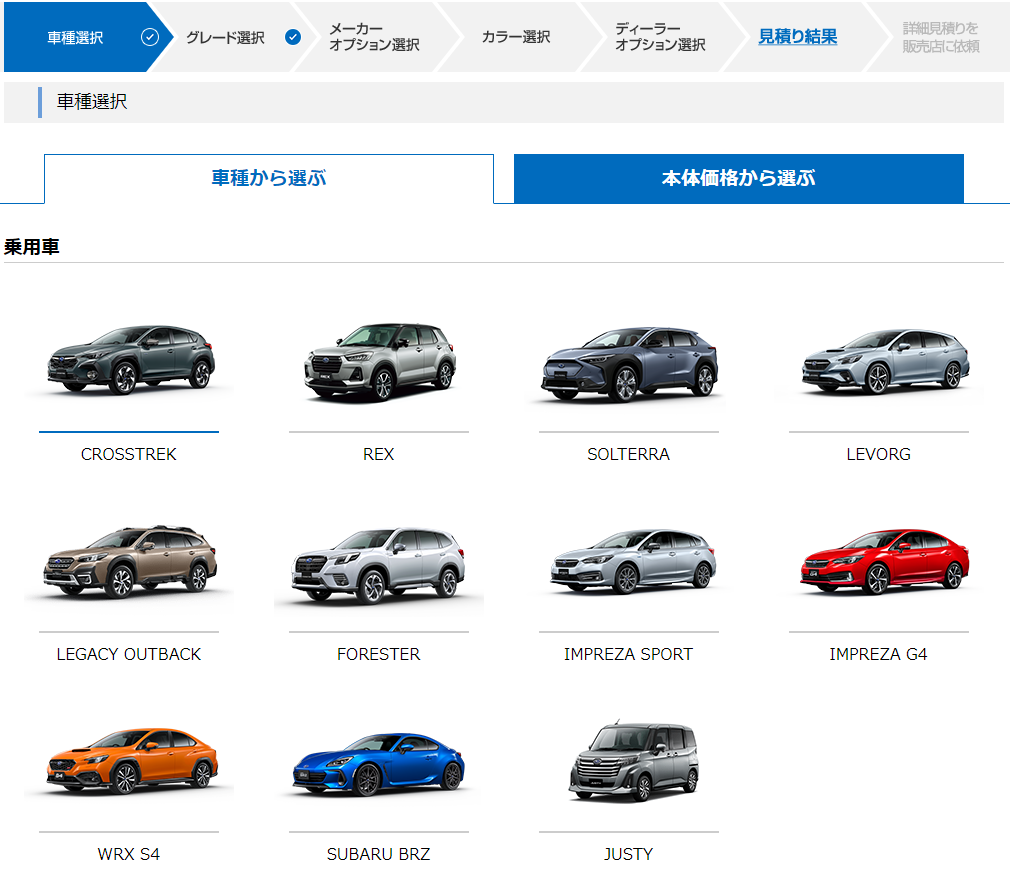This screenshot has height=888, width=1010.
Task: Go to the ディーラーオプション選択 step
Action: (660, 37)
